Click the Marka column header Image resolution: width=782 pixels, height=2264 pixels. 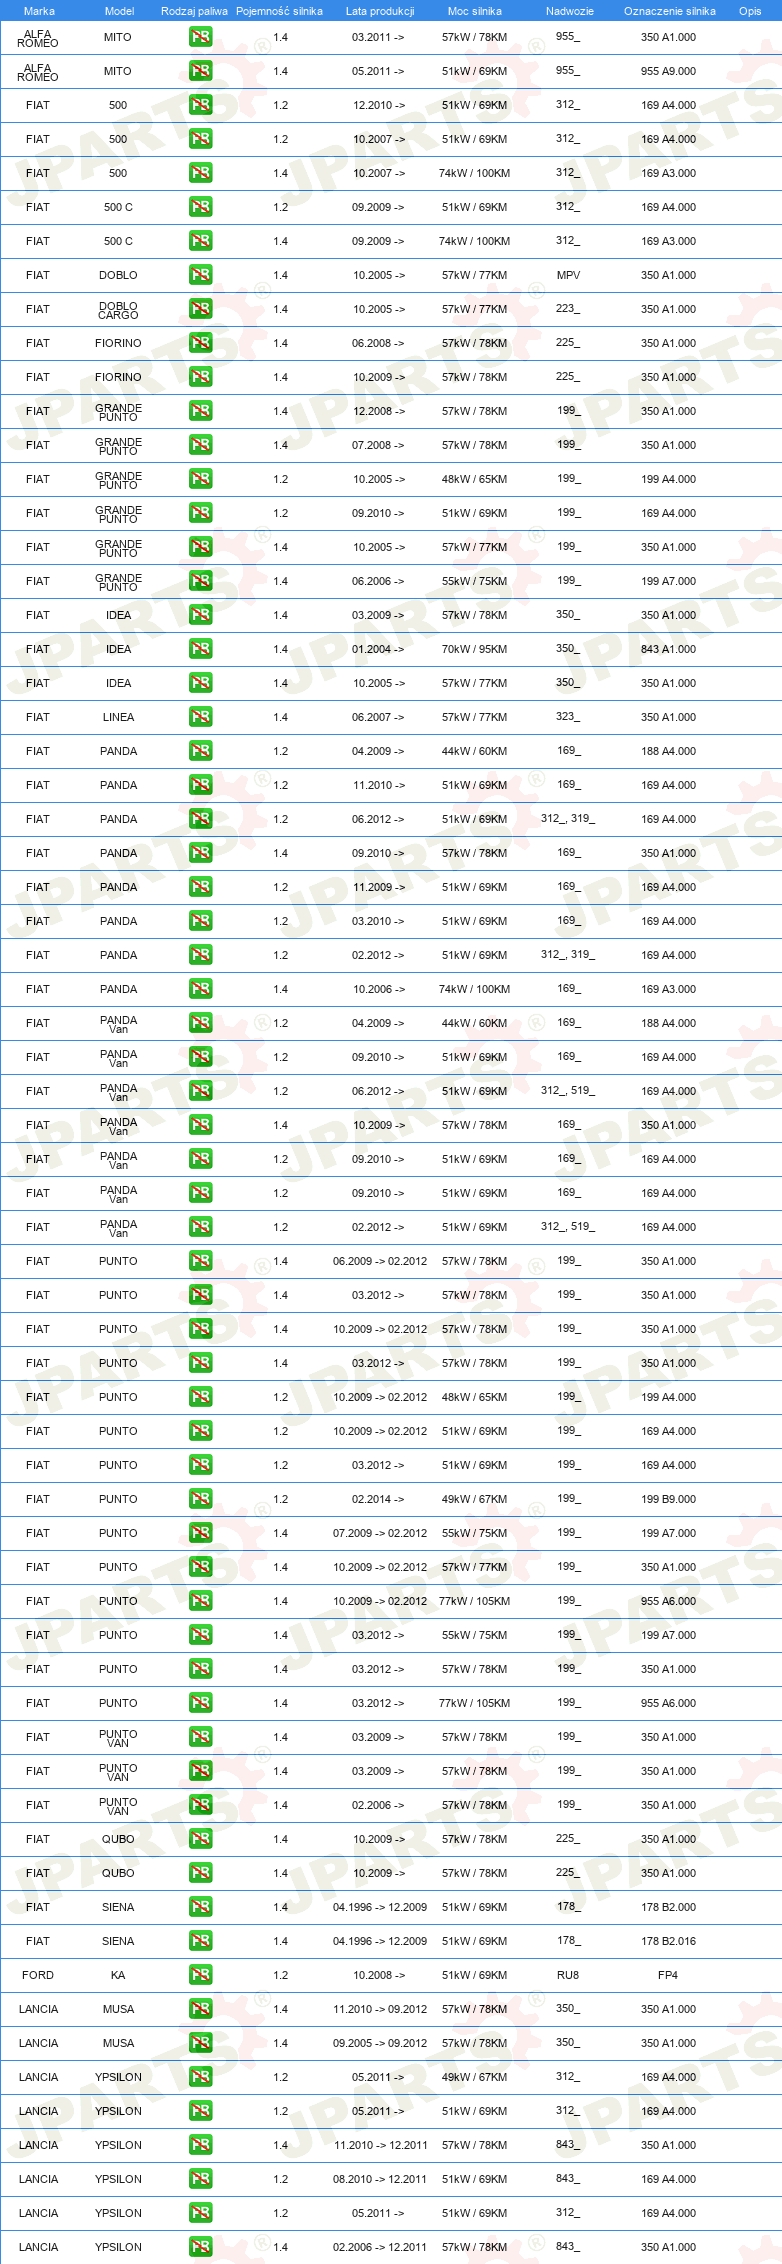tap(39, 11)
